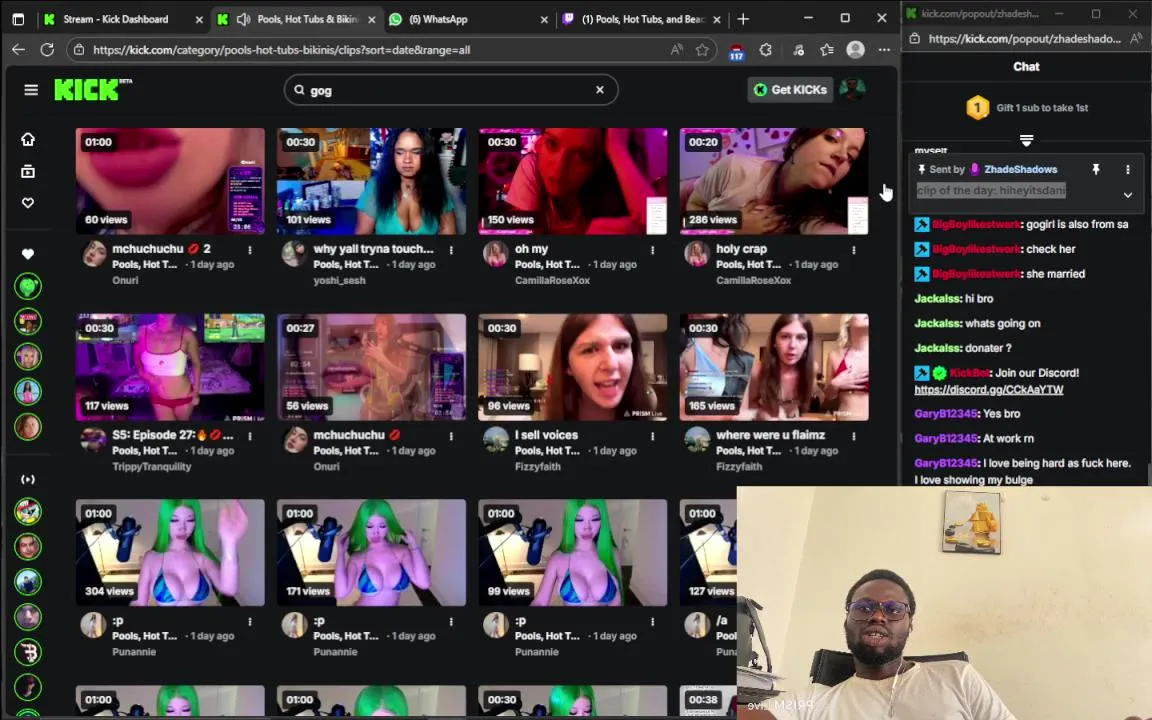The image size is (1152, 720).
Task: Open pinned message more options
Action: tap(1128, 169)
